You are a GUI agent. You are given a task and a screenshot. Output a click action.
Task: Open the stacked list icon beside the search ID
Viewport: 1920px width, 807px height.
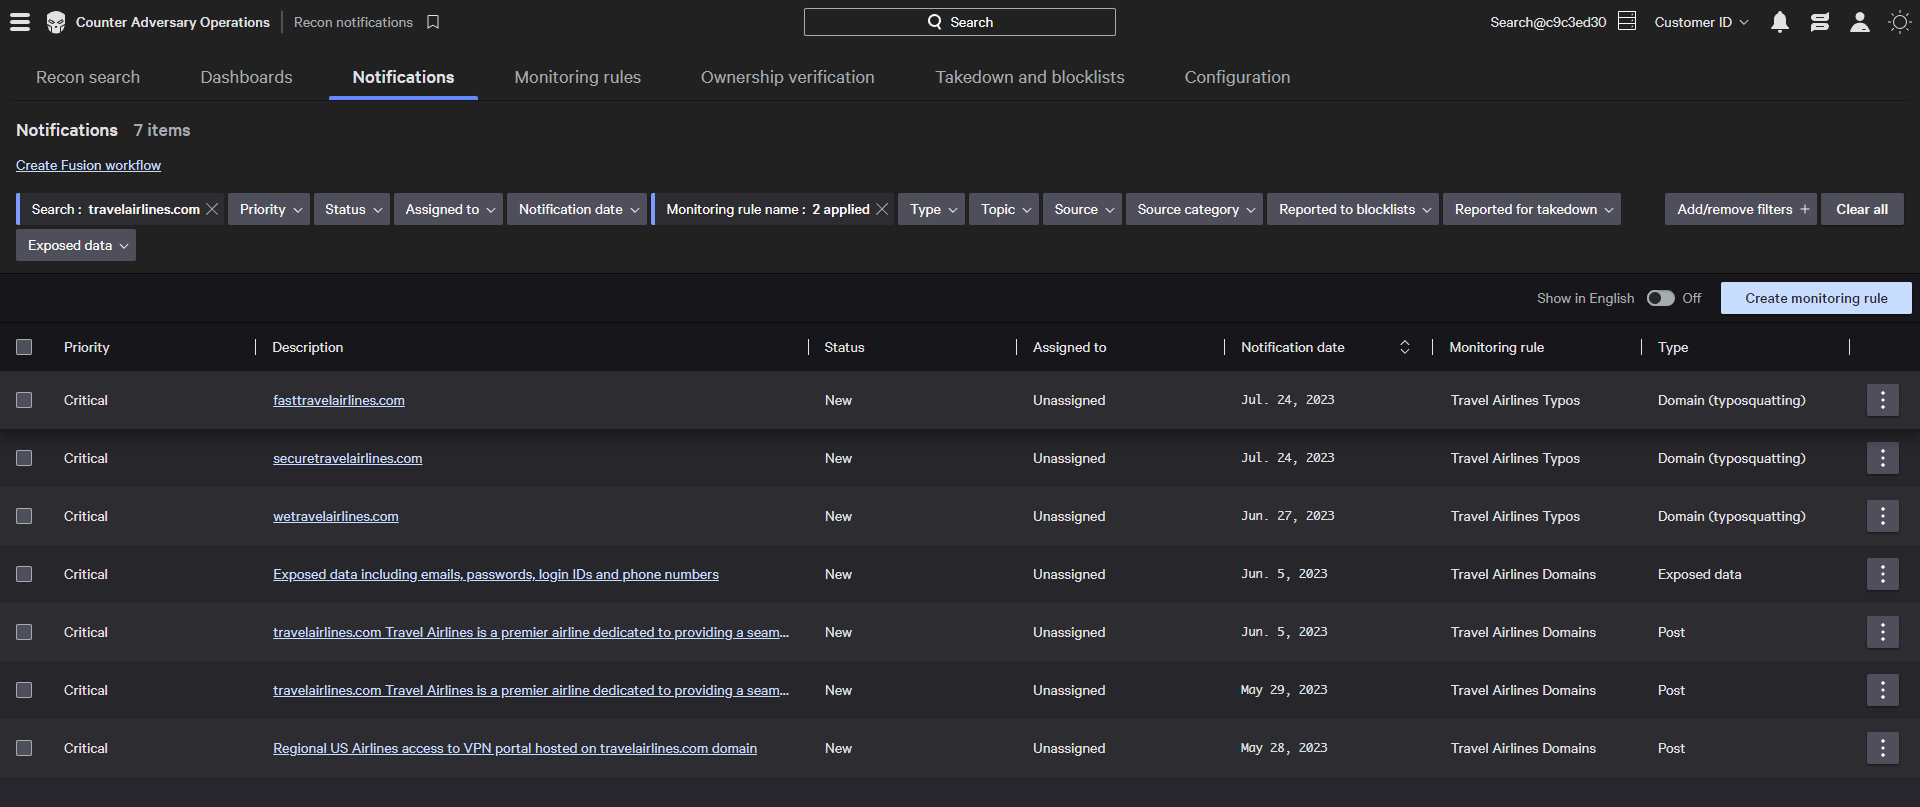tap(1627, 21)
